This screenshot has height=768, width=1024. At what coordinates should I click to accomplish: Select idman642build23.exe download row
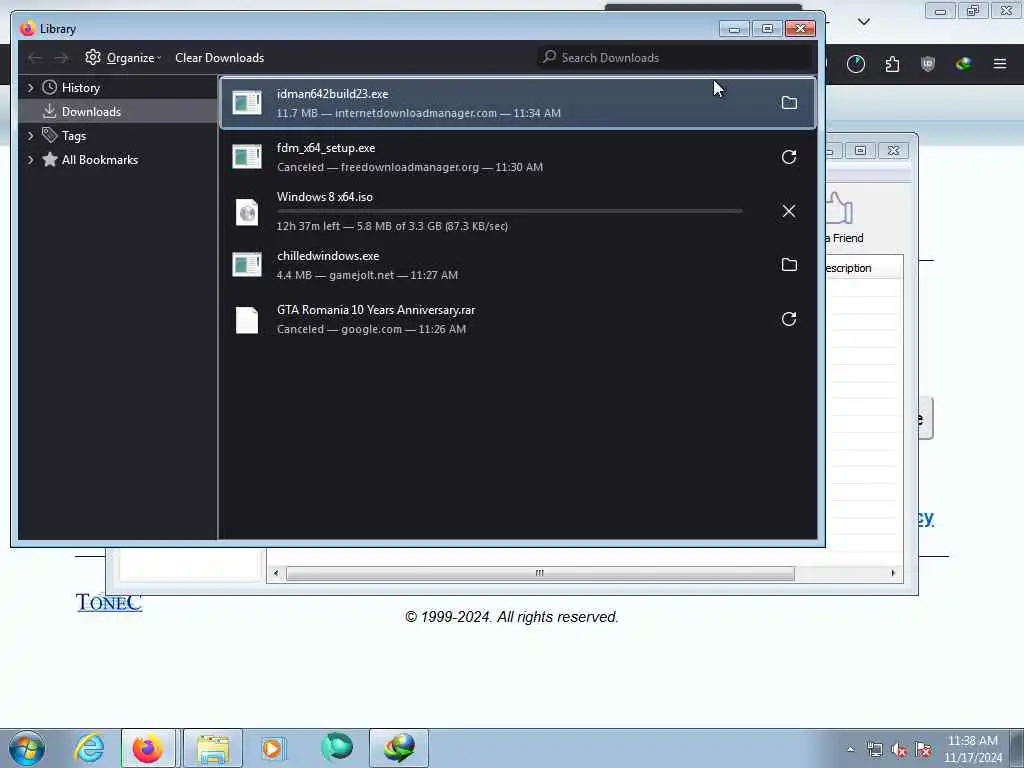[x=517, y=103]
